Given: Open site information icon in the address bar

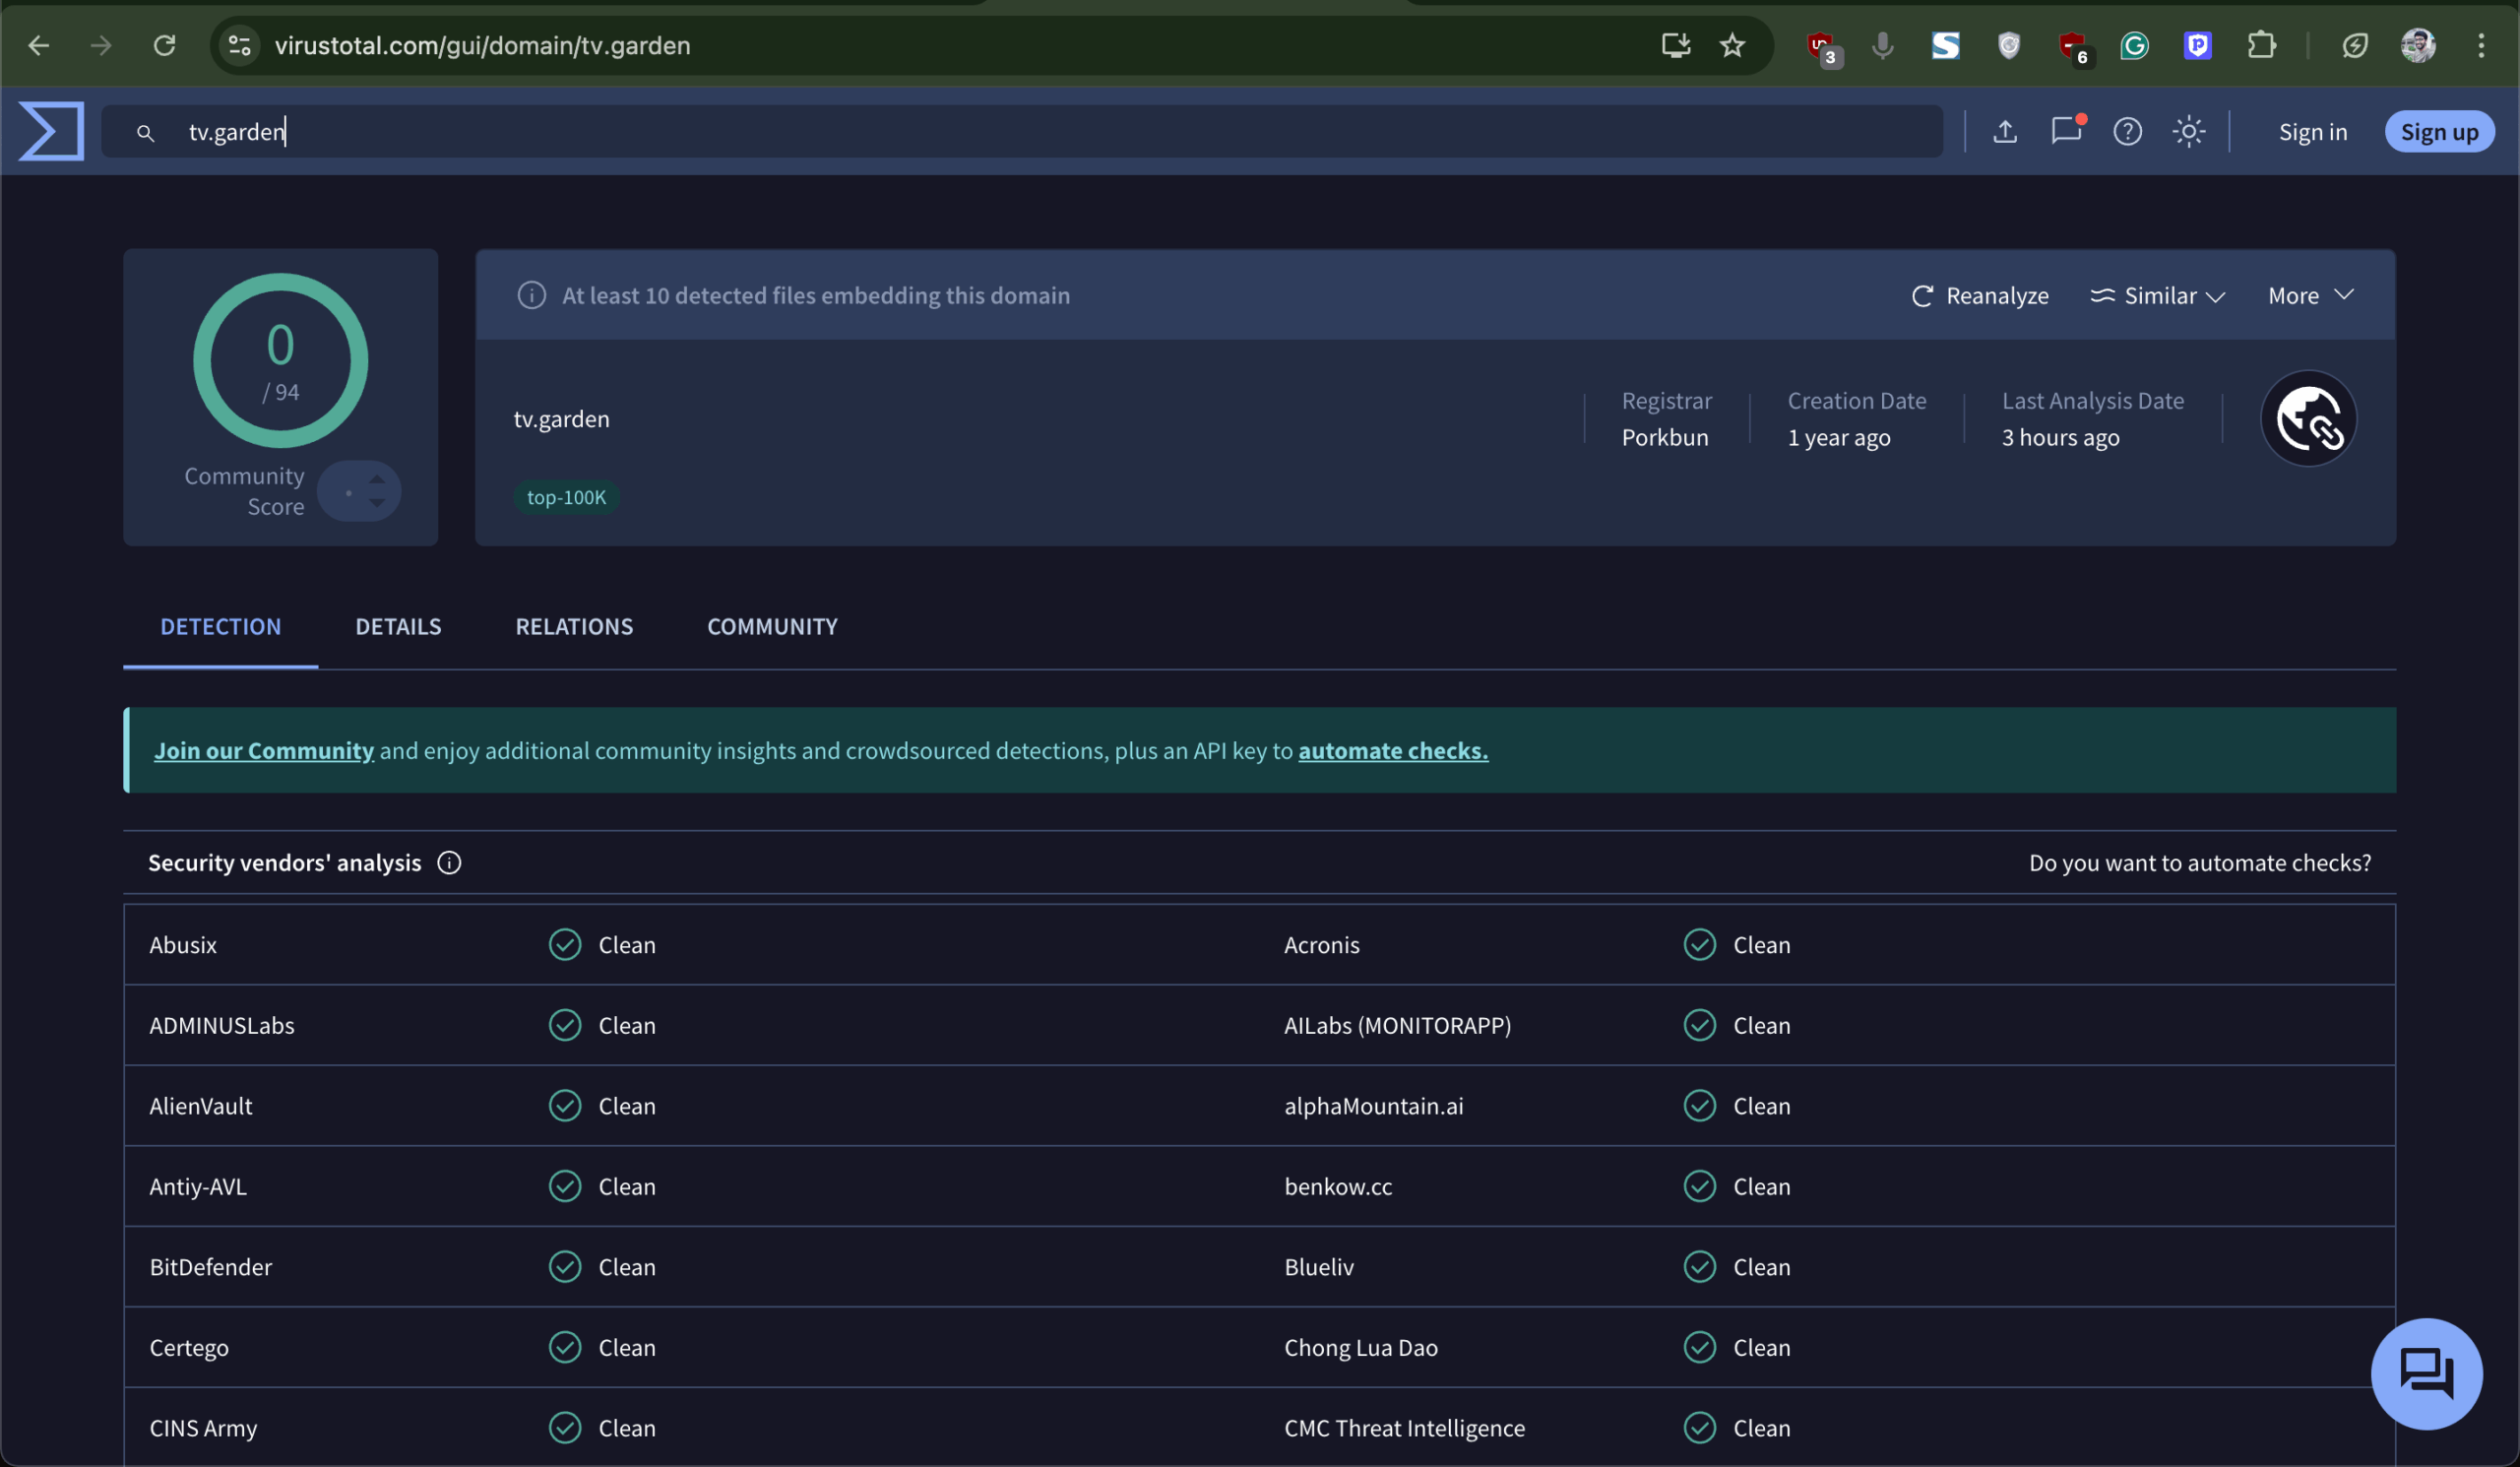Looking at the screenshot, I should [240, 45].
